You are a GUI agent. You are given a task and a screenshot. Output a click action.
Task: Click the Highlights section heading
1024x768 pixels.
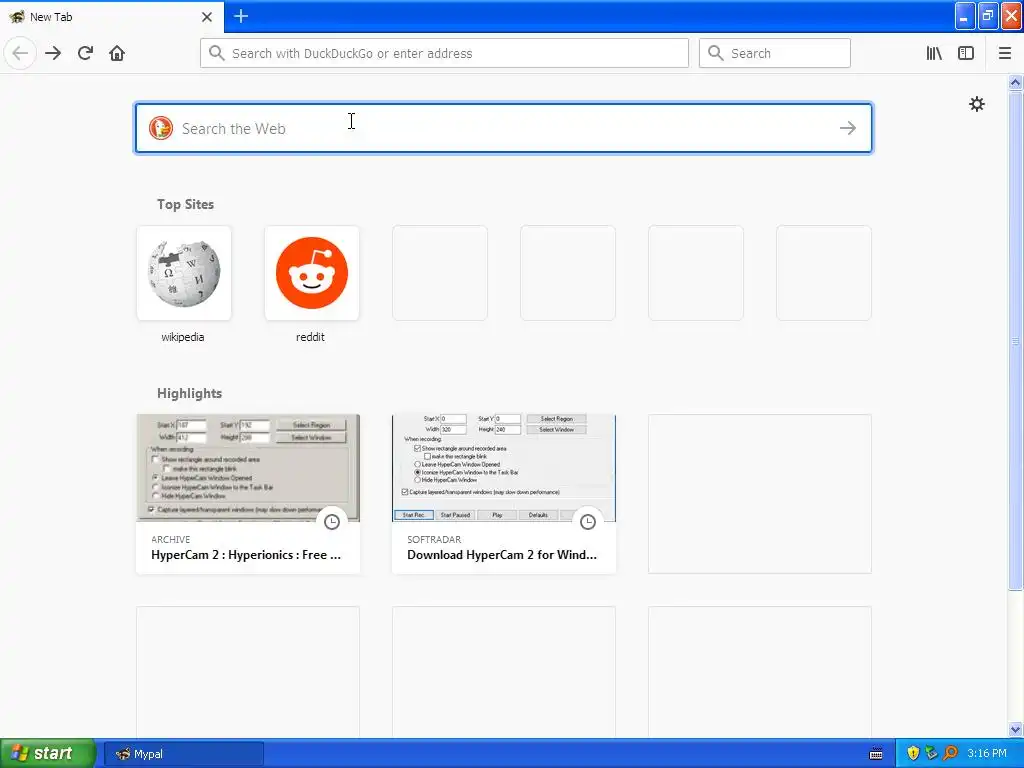189,393
